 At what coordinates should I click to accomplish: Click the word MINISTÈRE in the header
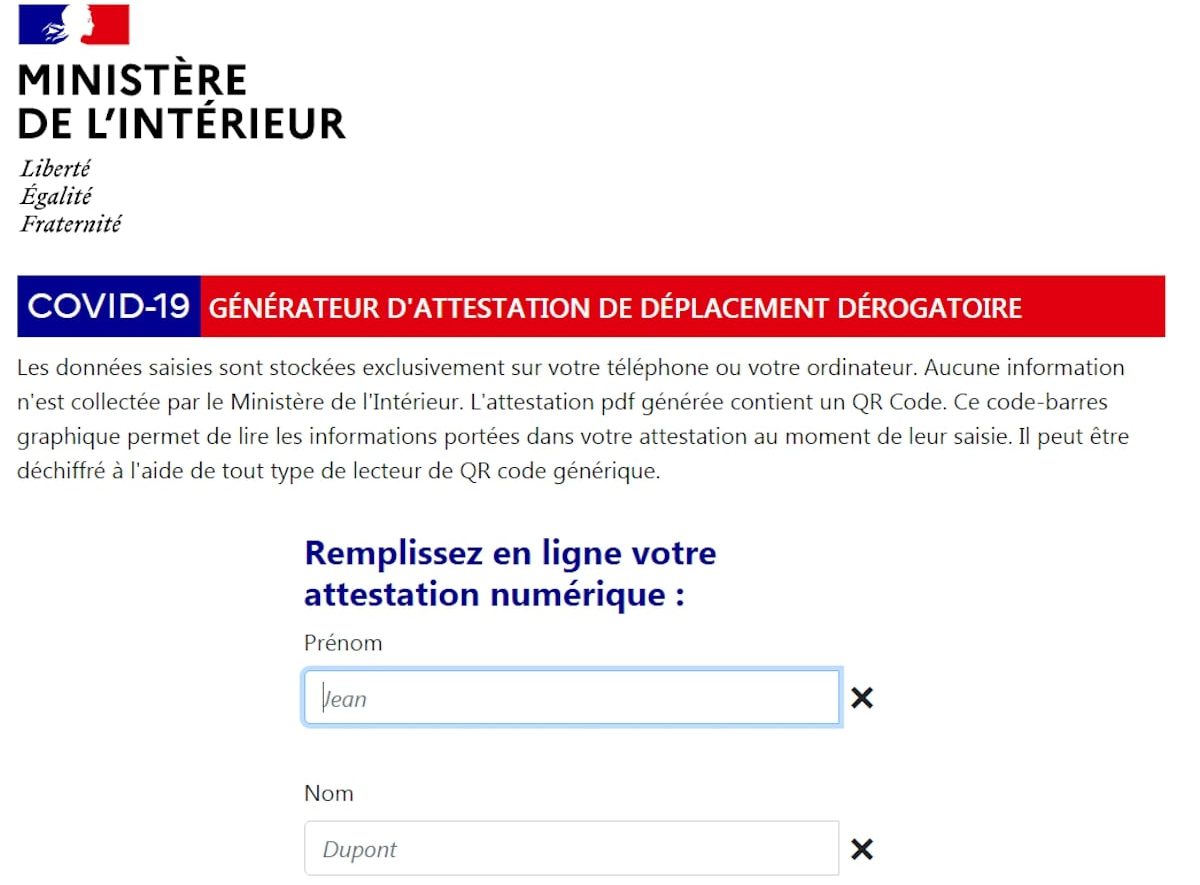(x=132, y=80)
